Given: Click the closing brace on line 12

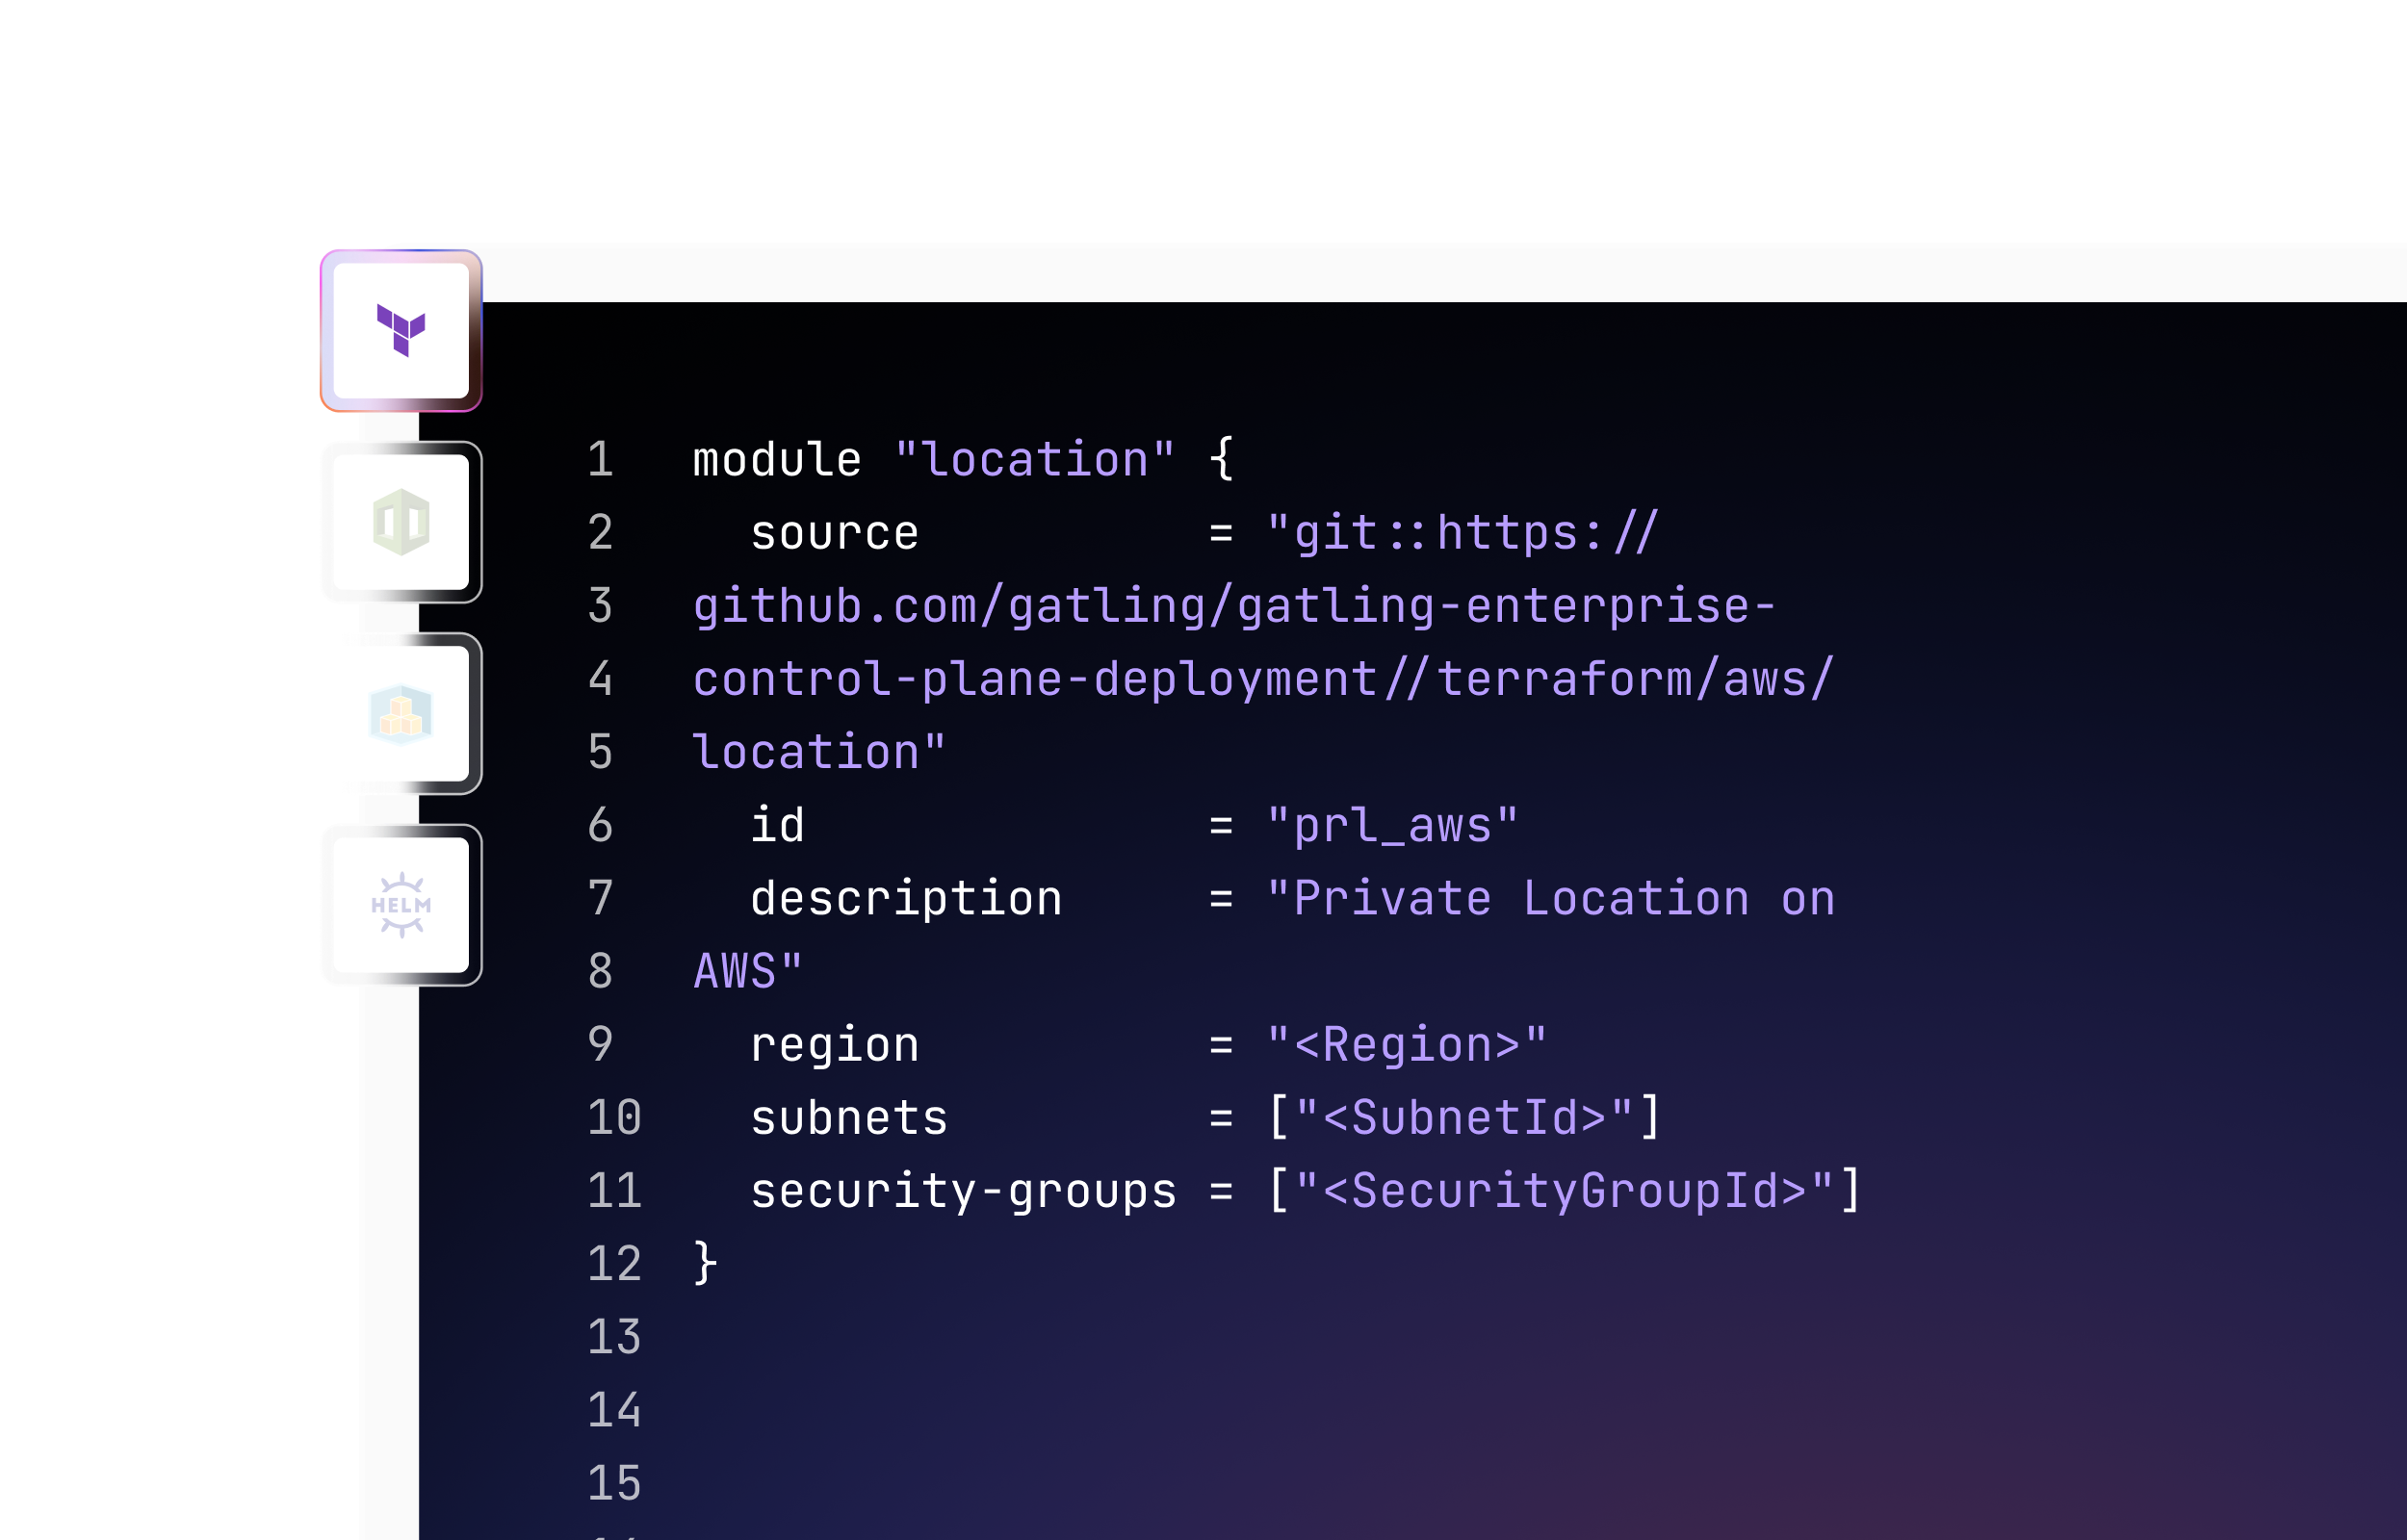Looking at the screenshot, I should point(705,1263).
